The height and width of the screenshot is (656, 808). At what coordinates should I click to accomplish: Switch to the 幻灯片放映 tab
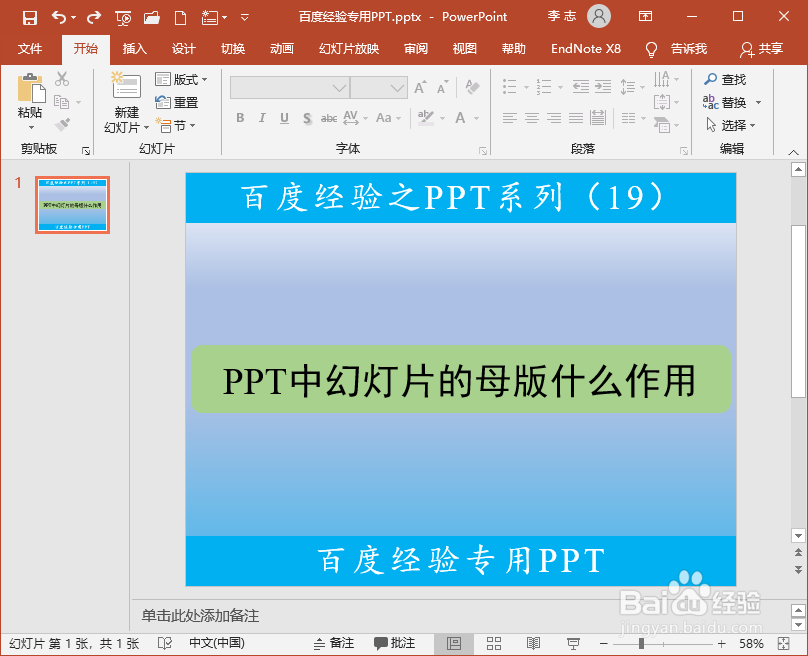(x=349, y=49)
